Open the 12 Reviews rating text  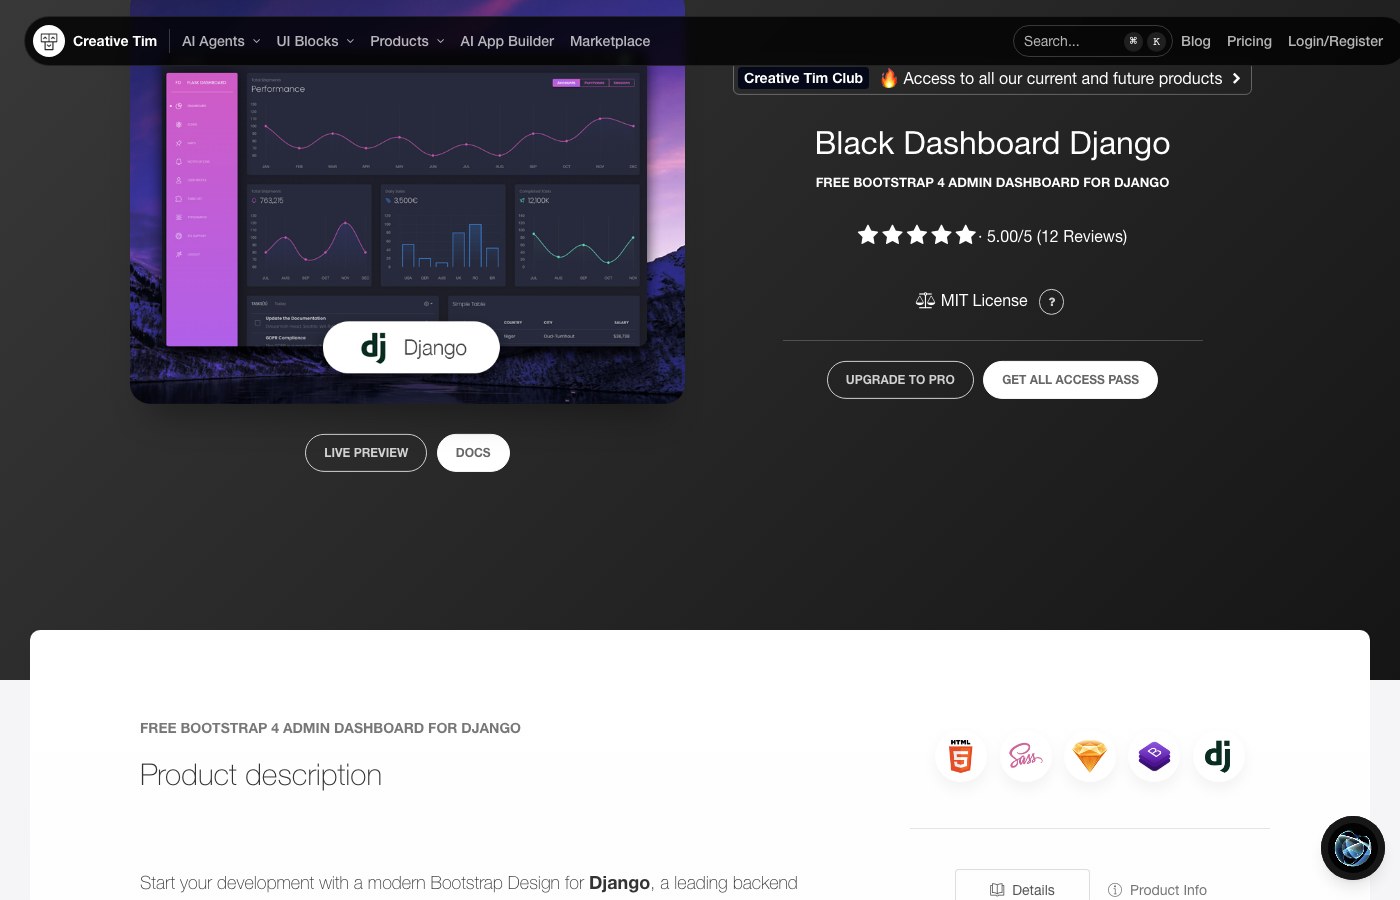point(1082,236)
